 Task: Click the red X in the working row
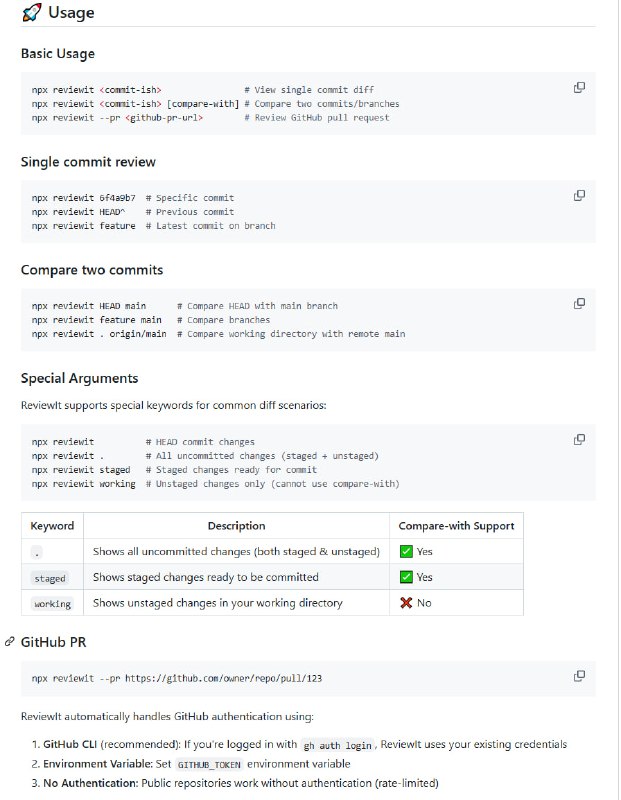(x=406, y=603)
